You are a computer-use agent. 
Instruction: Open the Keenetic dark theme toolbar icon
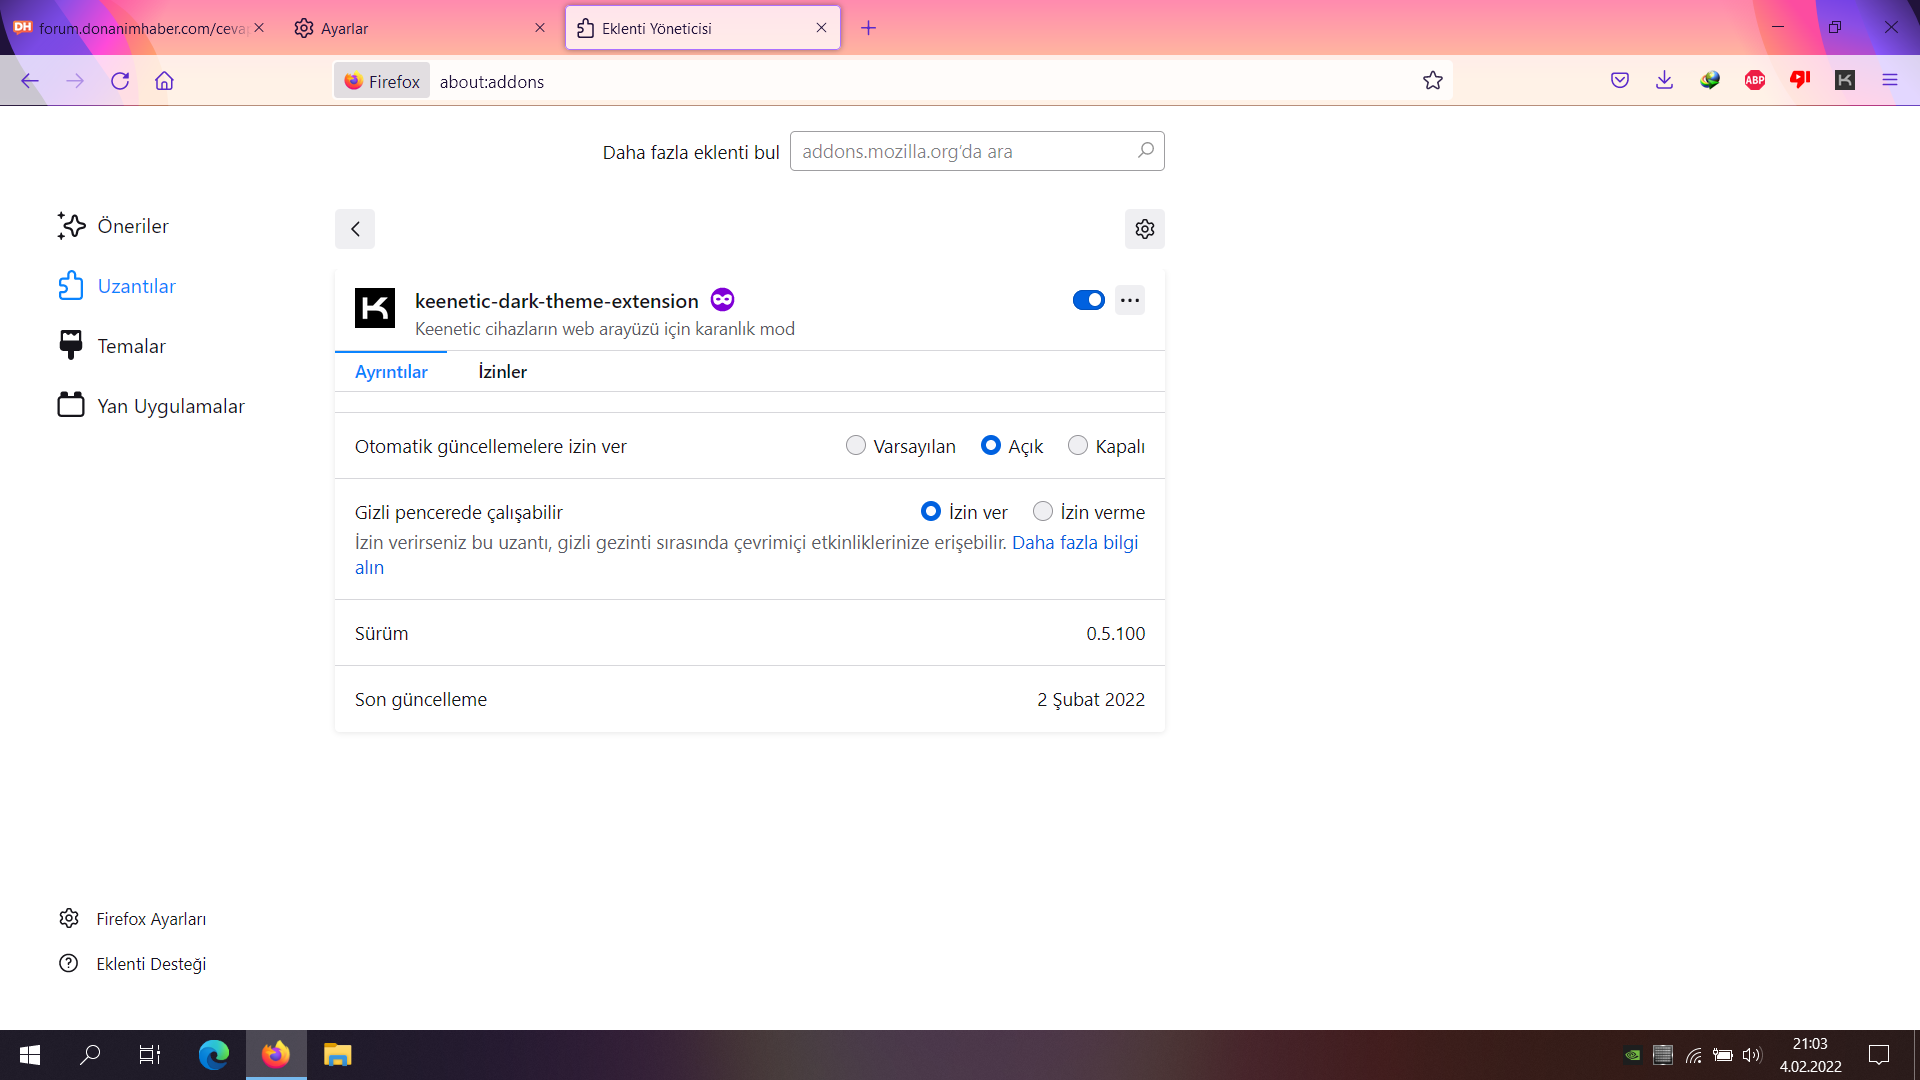pos(1845,81)
